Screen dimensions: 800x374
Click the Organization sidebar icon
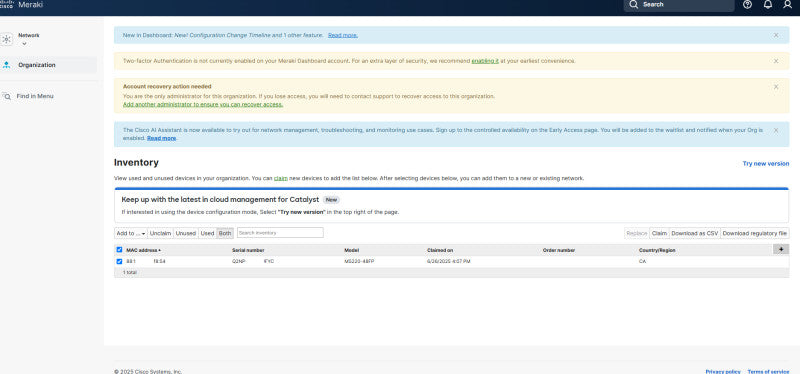click(x=7, y=65)
